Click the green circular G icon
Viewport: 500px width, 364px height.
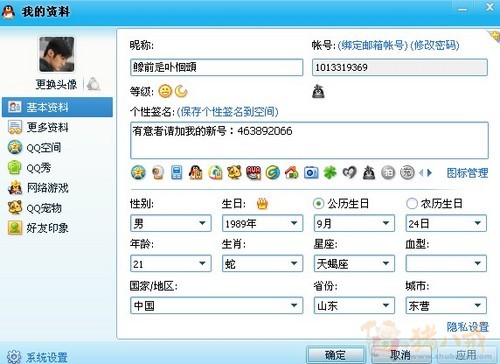(x=272, y=173)
